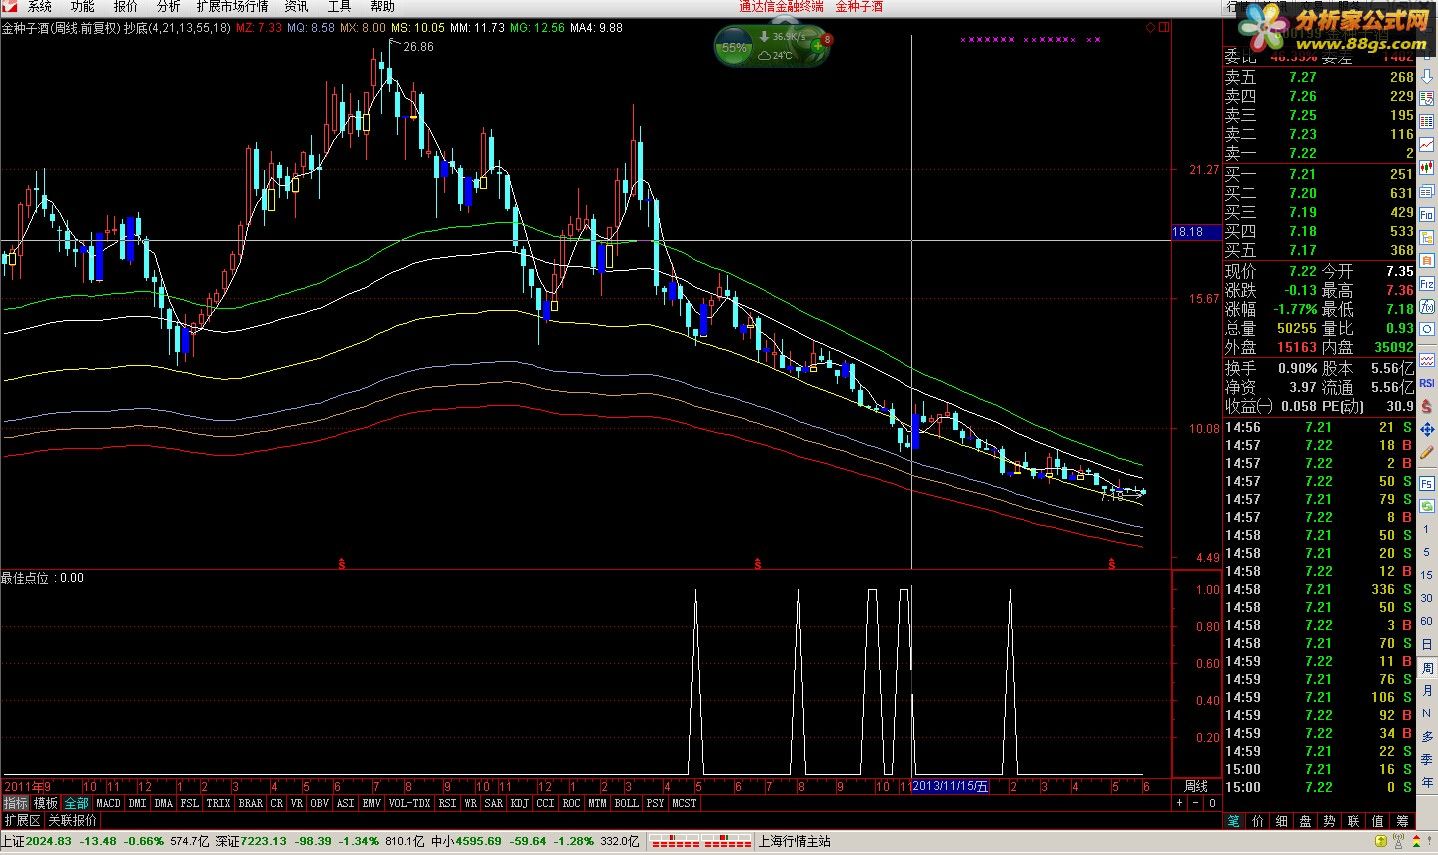Switch indicator to VR
Image resolution: width=1438 pixels, height=855 pixels.
[297, 803]
